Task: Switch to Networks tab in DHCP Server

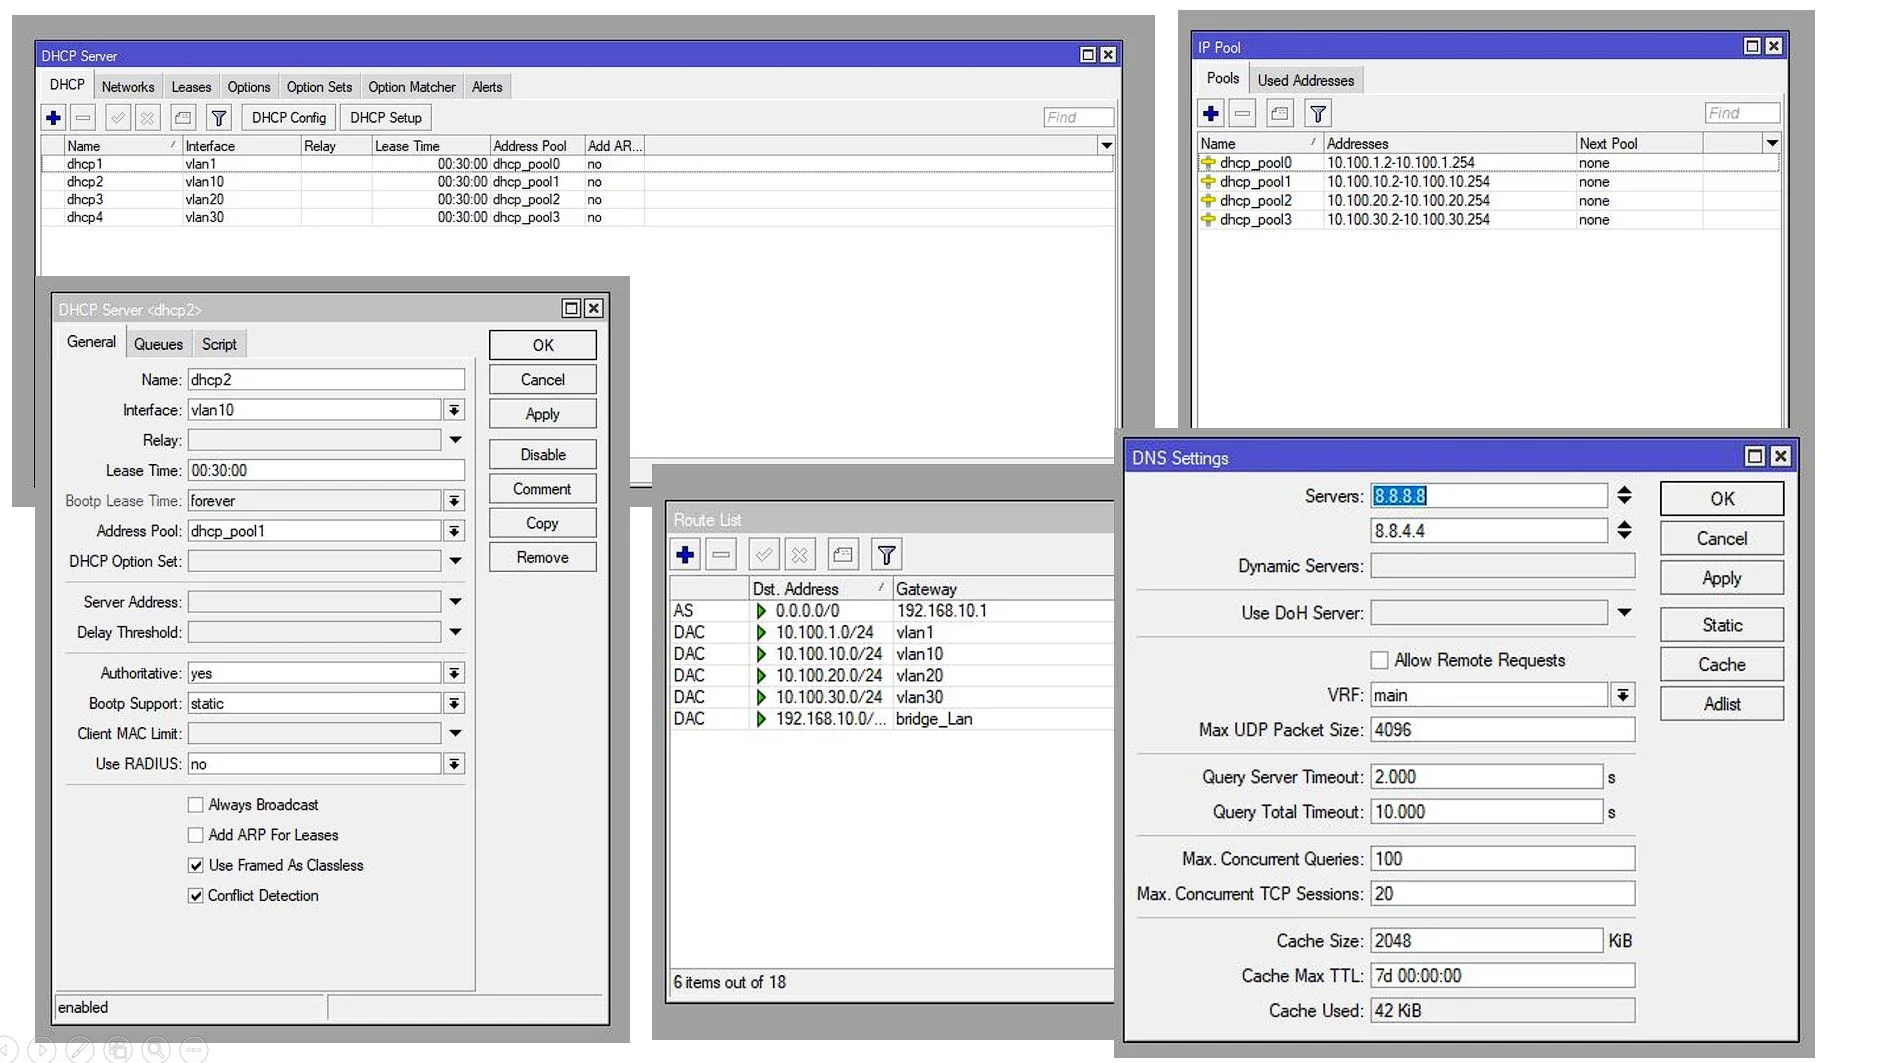Action: click(128, 87)
